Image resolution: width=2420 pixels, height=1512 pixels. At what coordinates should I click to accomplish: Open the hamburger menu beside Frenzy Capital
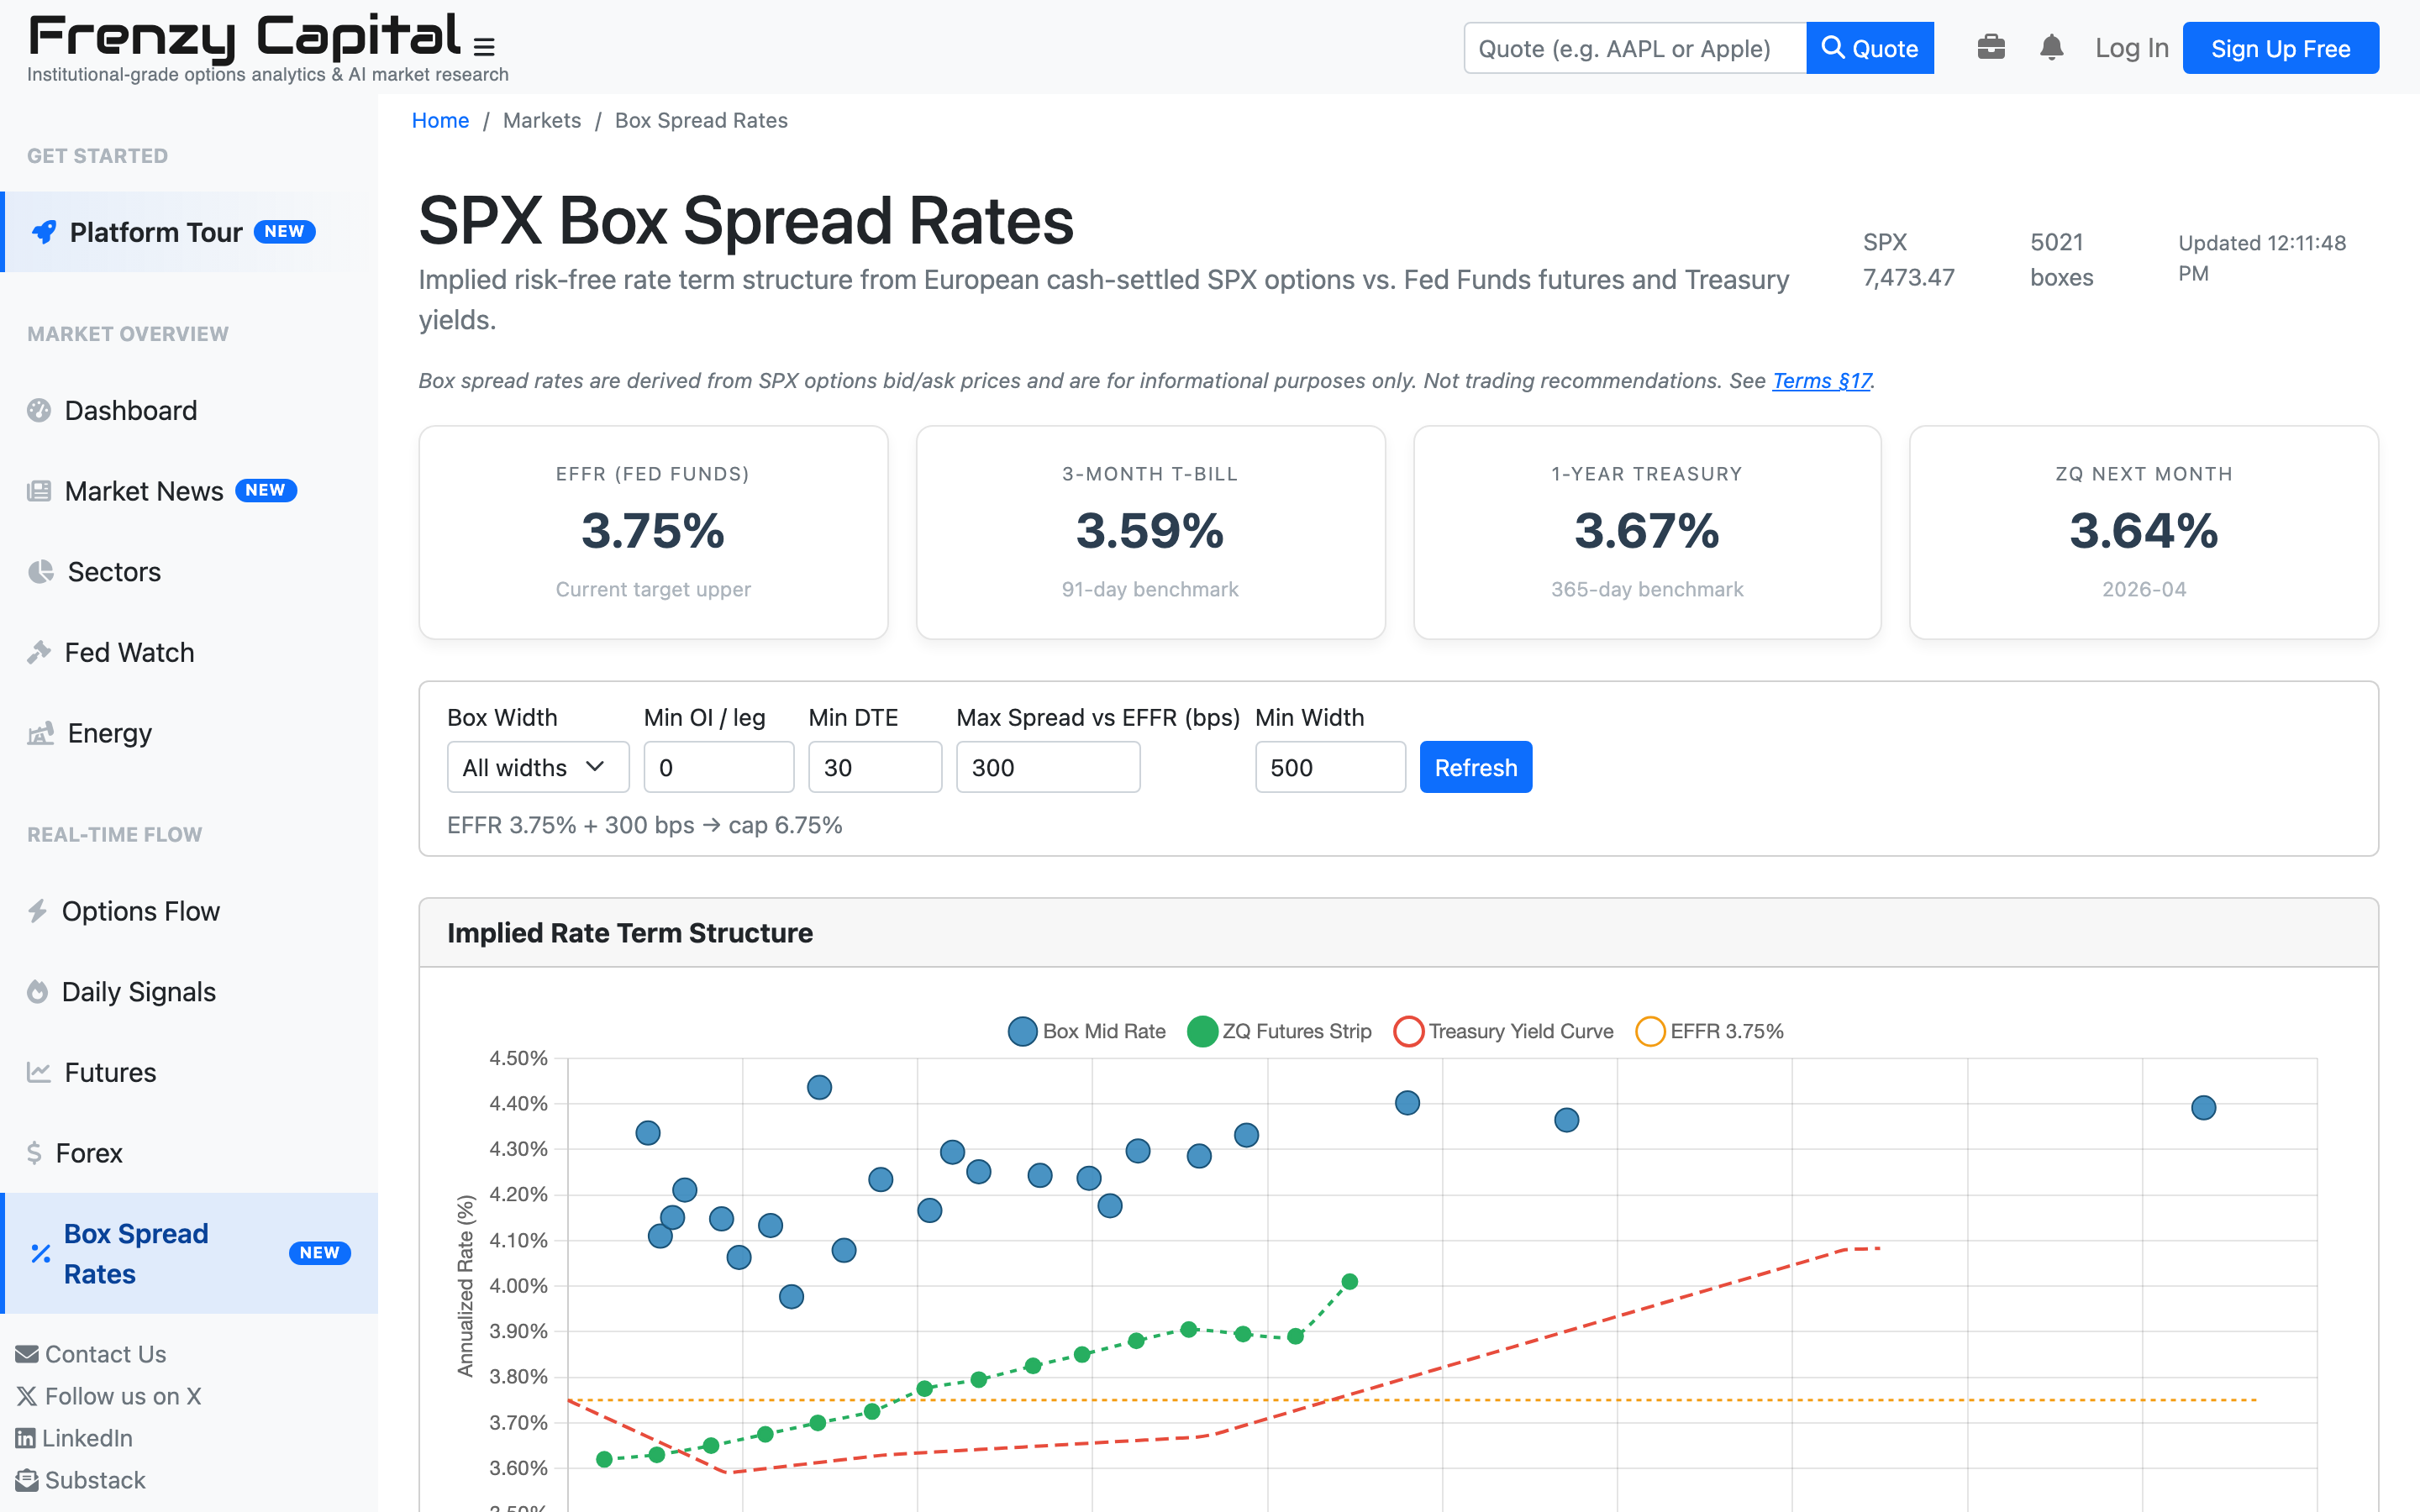click(x=484, y=47)
